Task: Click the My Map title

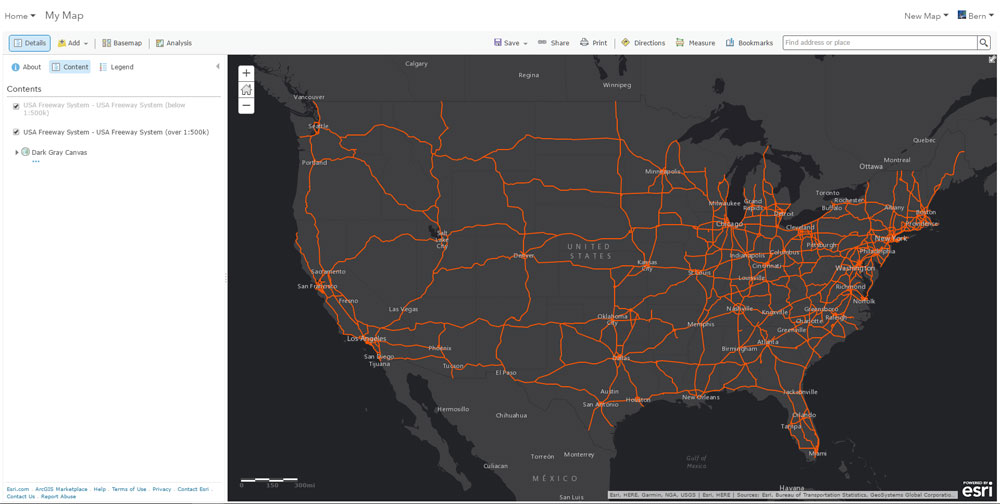Action: click(64, 15)
